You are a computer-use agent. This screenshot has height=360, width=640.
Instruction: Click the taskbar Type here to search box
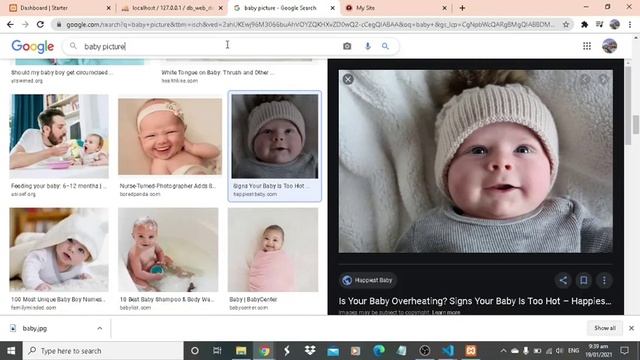(103, 351)
